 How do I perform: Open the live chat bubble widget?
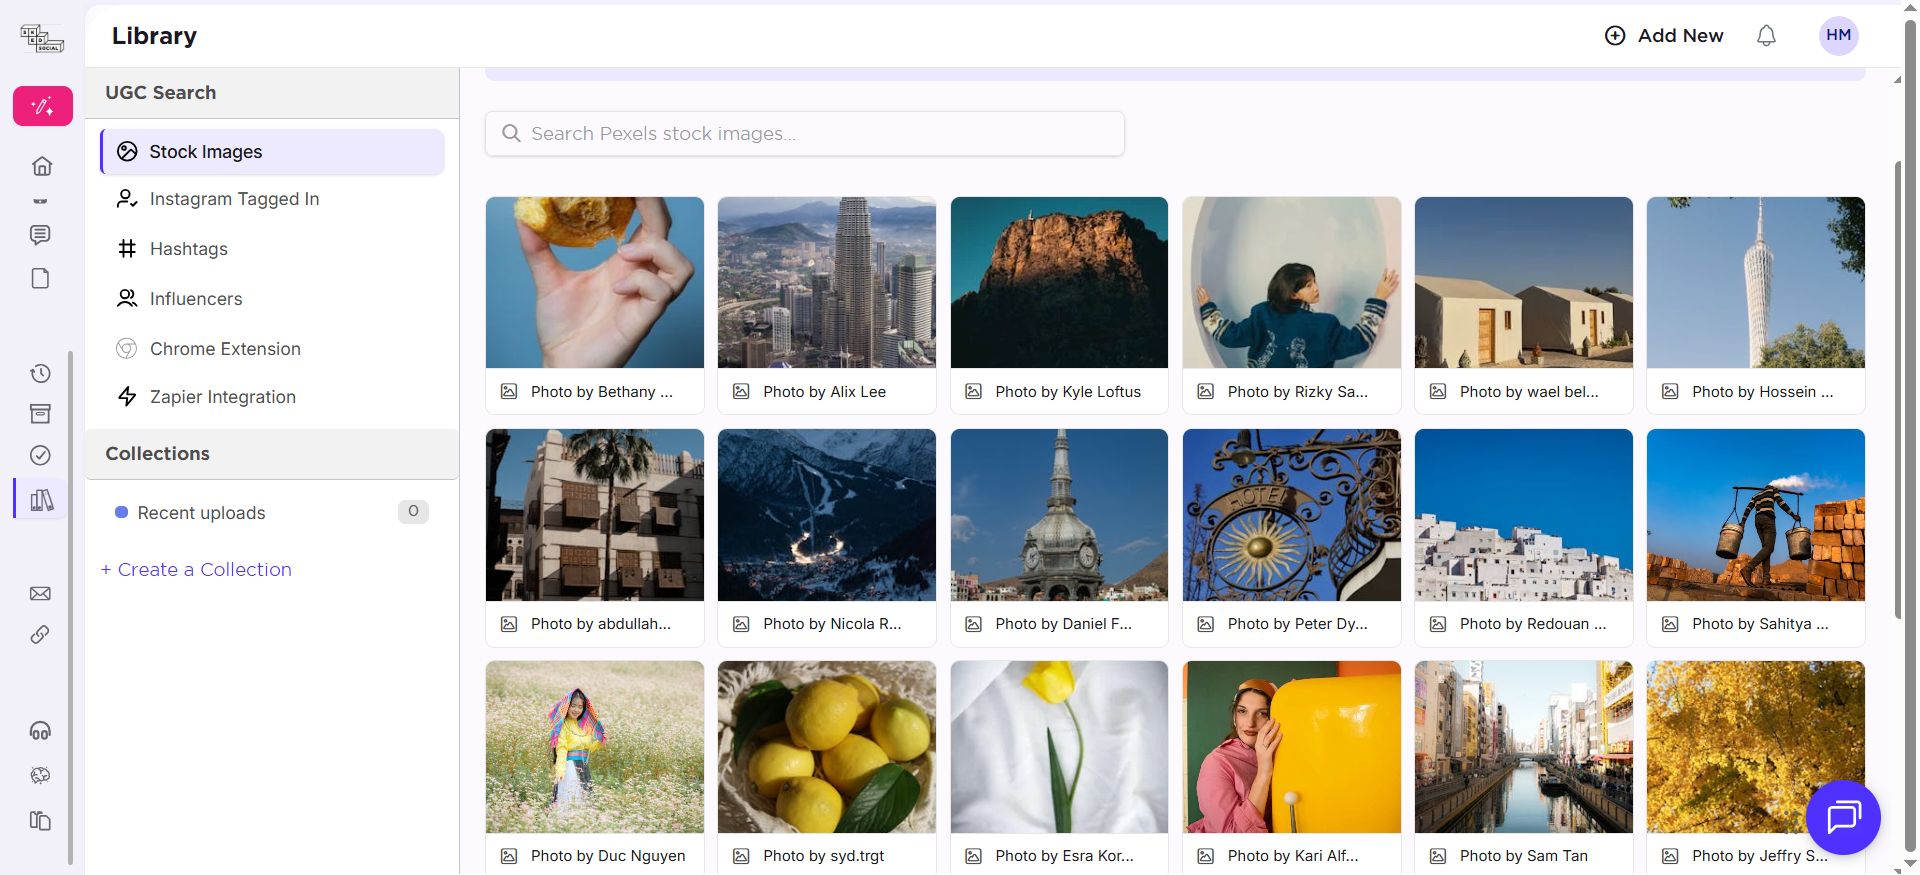coord(1843,817)
